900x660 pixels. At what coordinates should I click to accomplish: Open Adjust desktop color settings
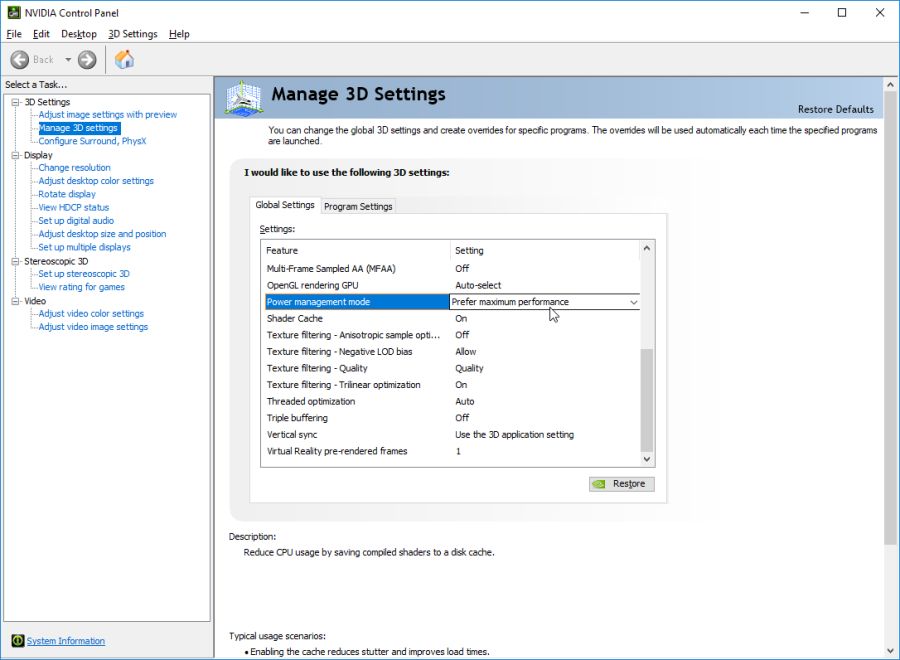tap(96, 181)
